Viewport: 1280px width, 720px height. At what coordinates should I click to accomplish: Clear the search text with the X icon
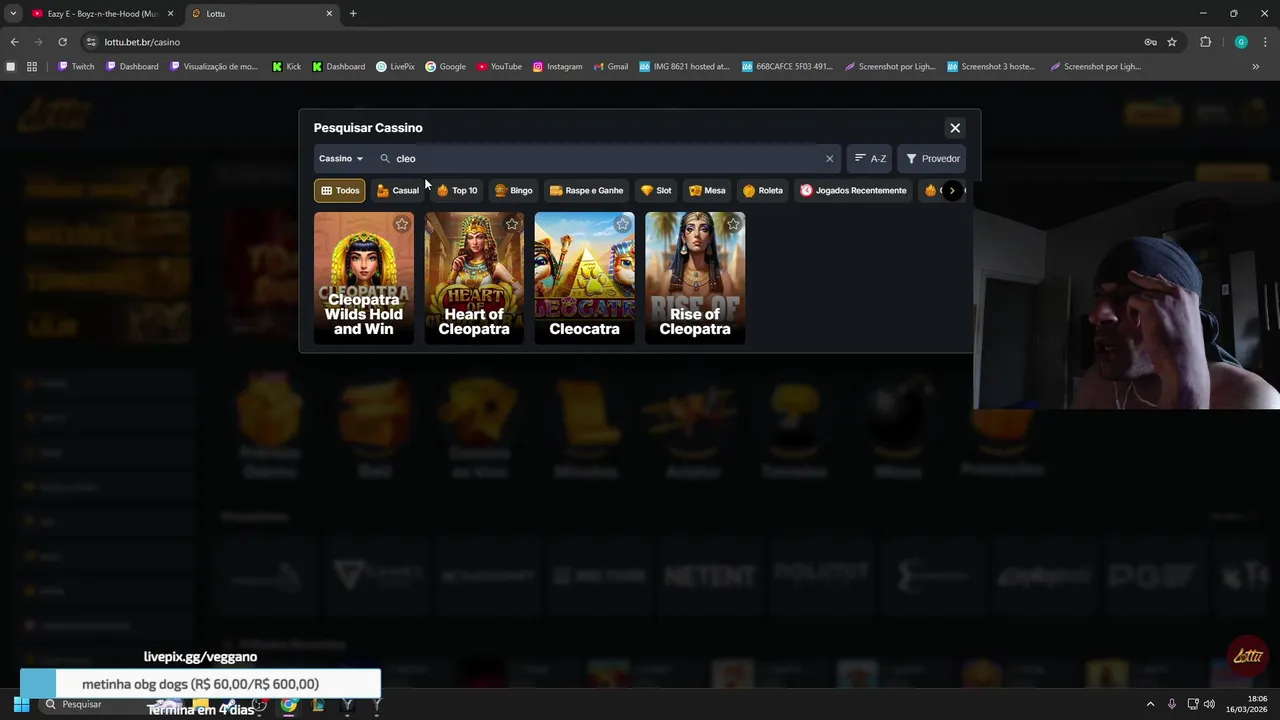829,158
